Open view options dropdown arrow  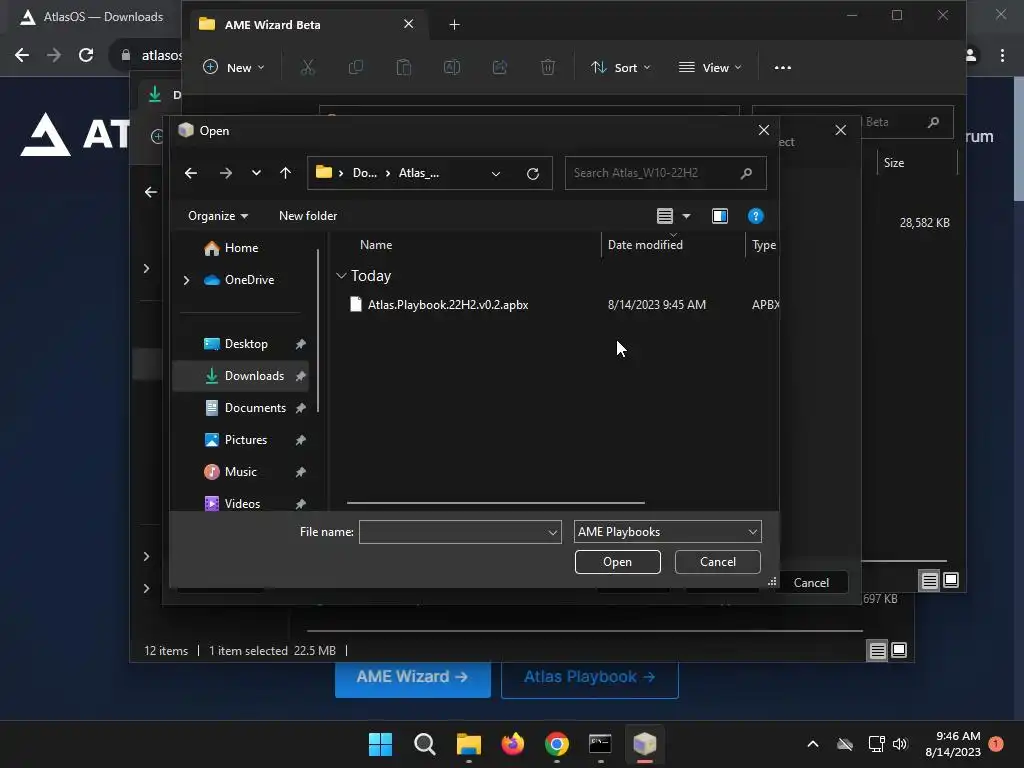[x=686, y=216]
